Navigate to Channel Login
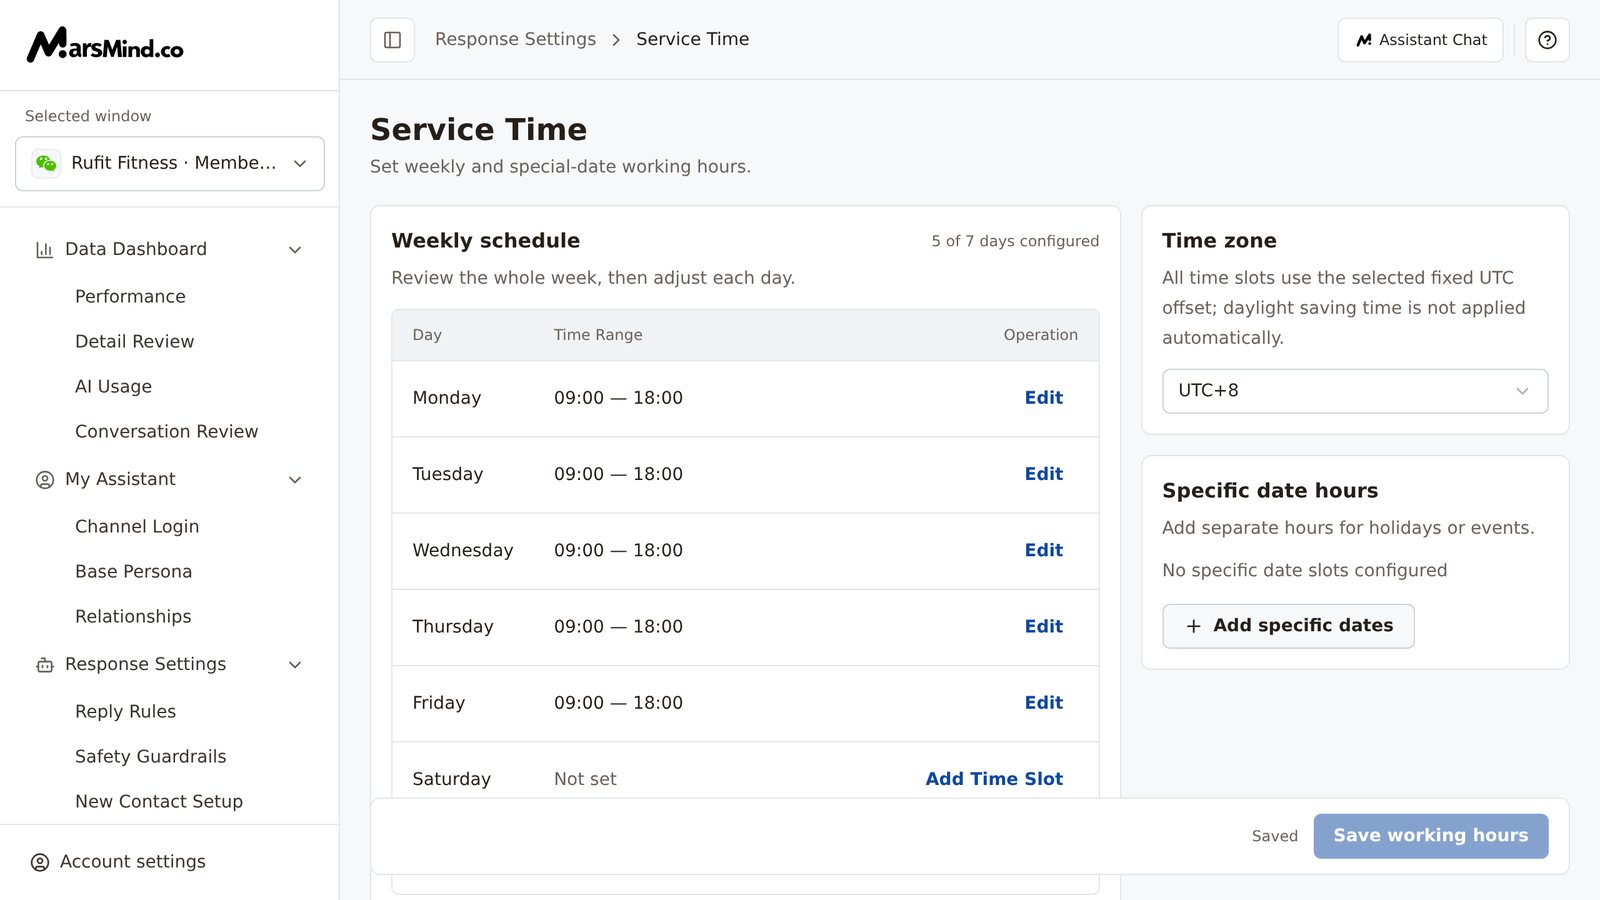 (x=137, y=526)
